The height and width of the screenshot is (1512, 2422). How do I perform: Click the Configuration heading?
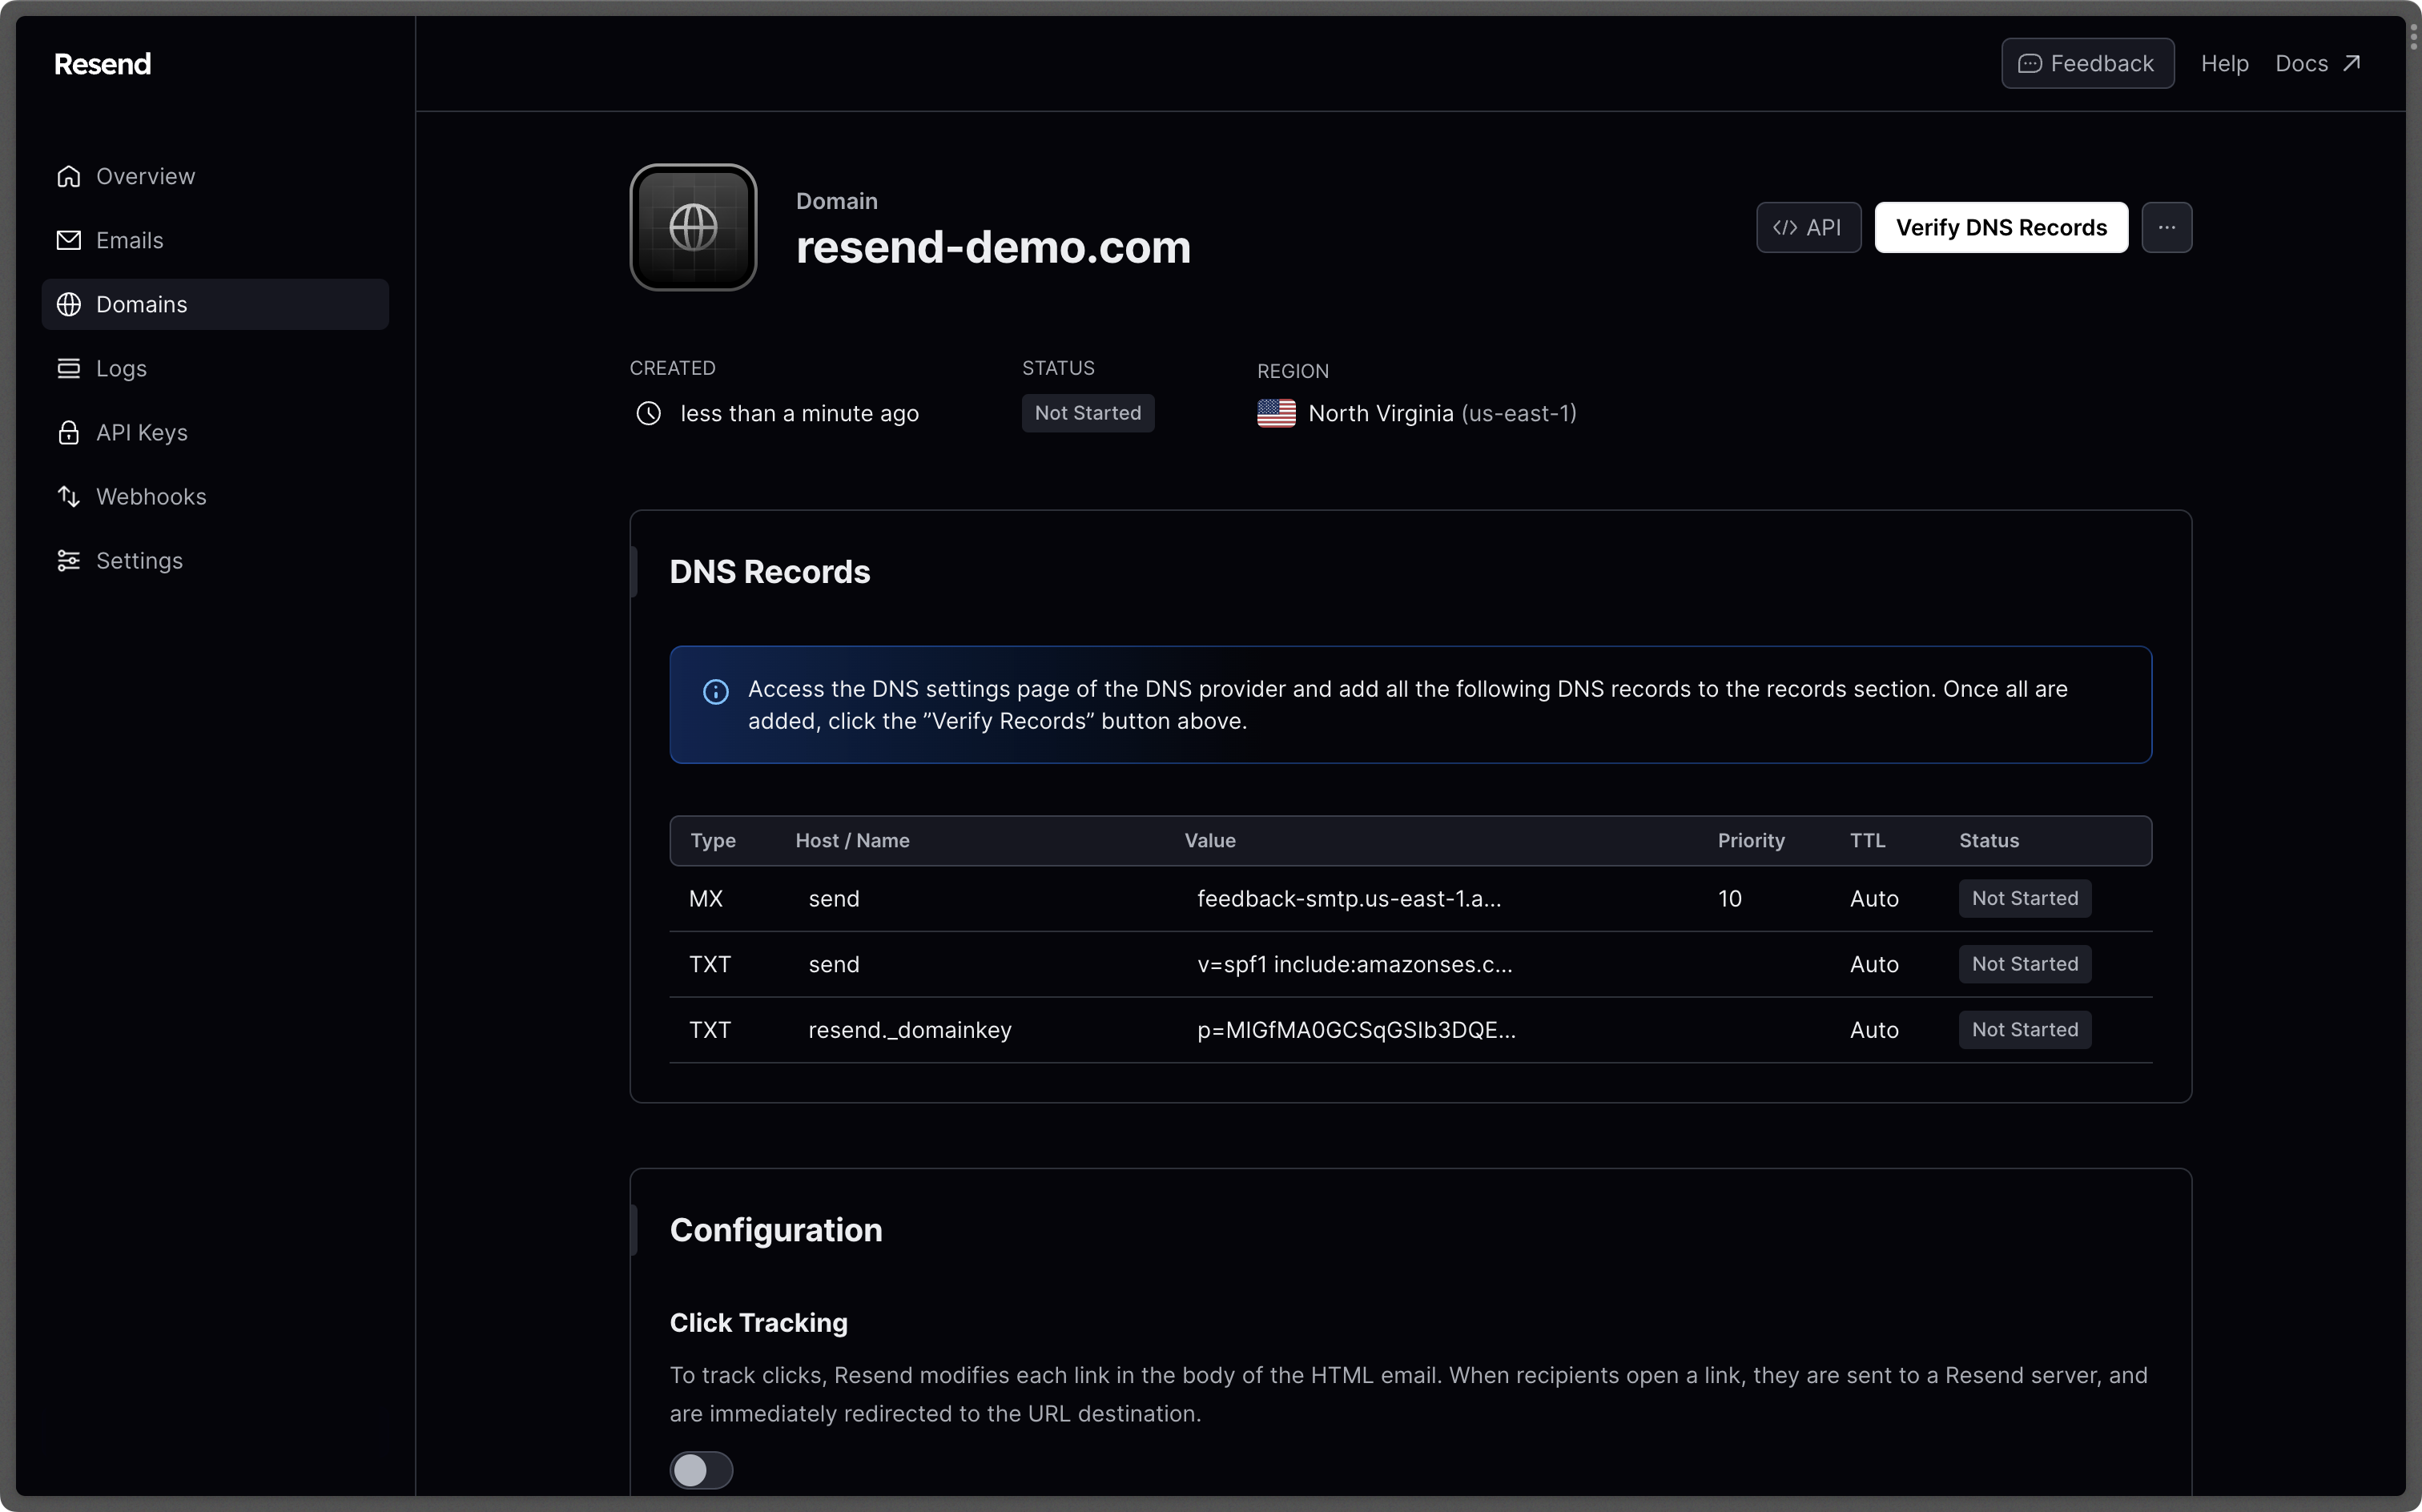(776, 1229)
